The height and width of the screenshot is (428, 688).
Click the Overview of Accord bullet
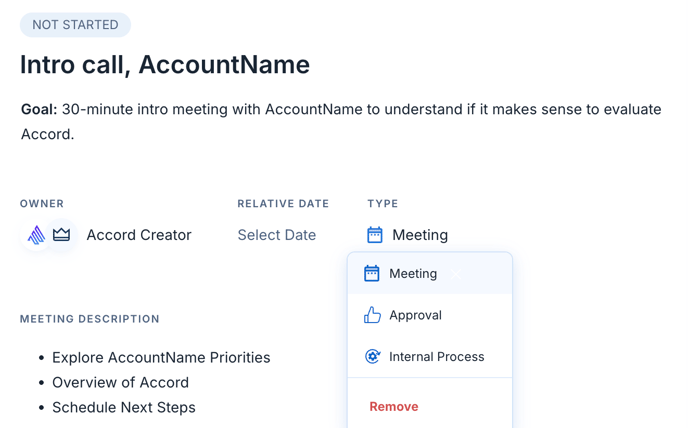click(x=120, y=382)
